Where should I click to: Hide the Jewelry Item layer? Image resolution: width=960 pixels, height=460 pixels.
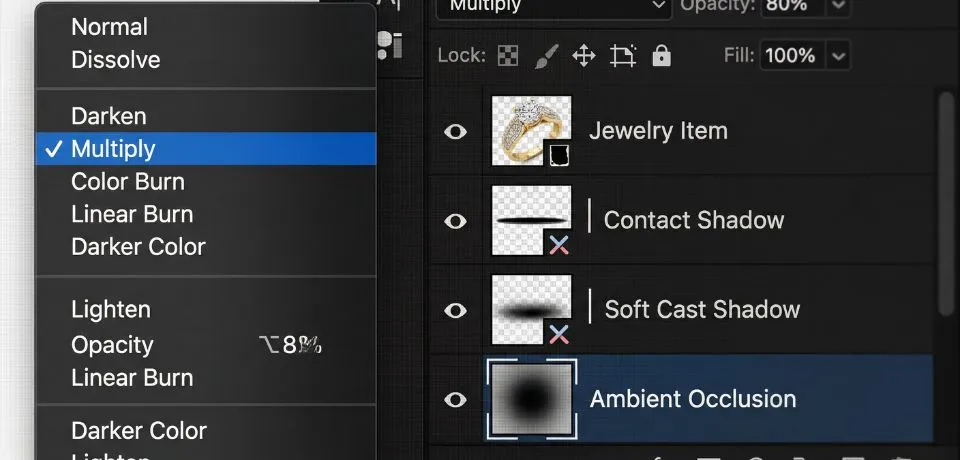tap(455, 131)
